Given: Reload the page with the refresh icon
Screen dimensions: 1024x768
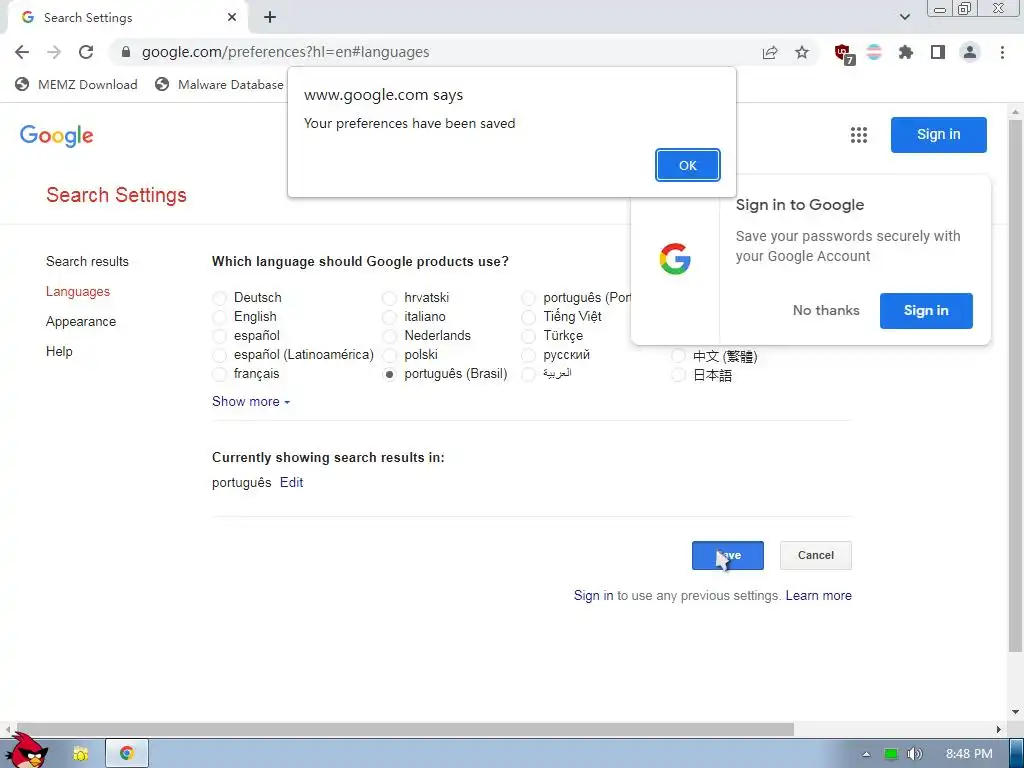Looking at the screenshot, I should pos(86,52).
